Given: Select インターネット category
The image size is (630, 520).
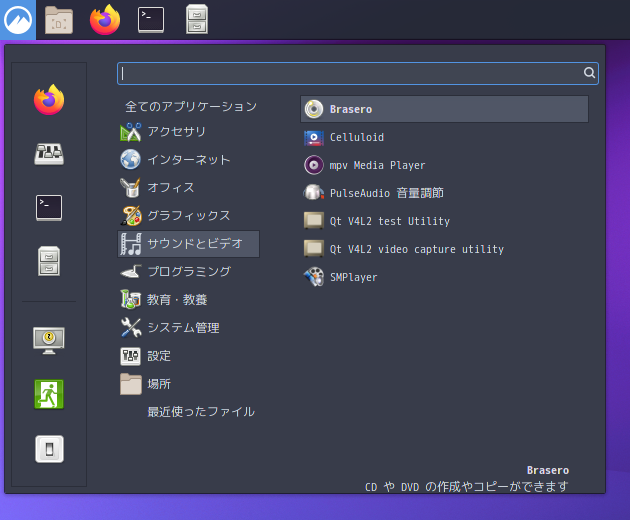Looking at the screenshot, I should (x=188, y=160).
